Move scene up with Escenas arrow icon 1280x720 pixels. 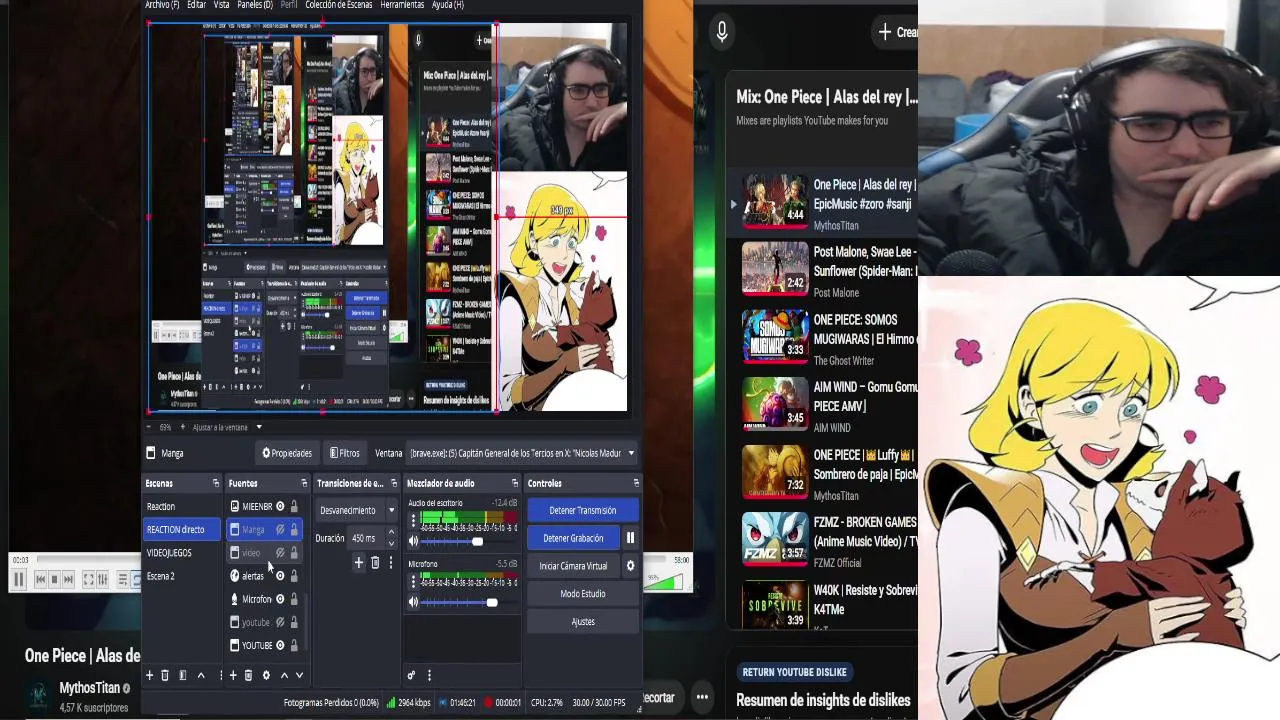(201, 676)
